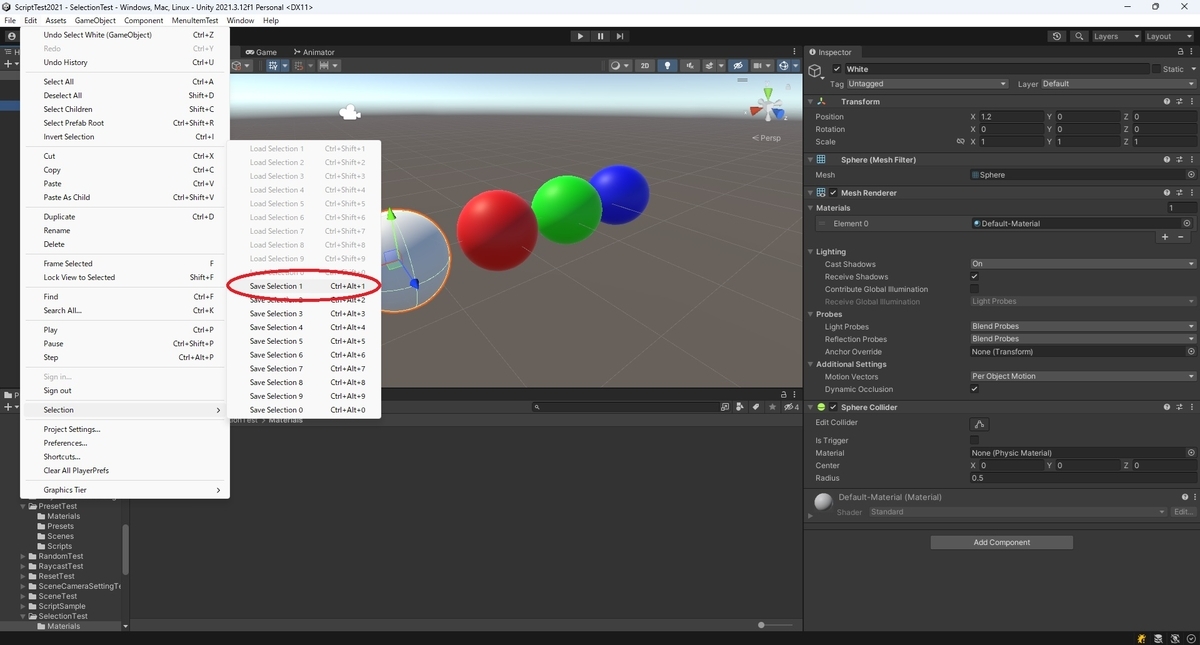1200x645 pixels.
Task: Switch the scene view to 2D mode
Action: pyautogui.click(x=645, y=66)
